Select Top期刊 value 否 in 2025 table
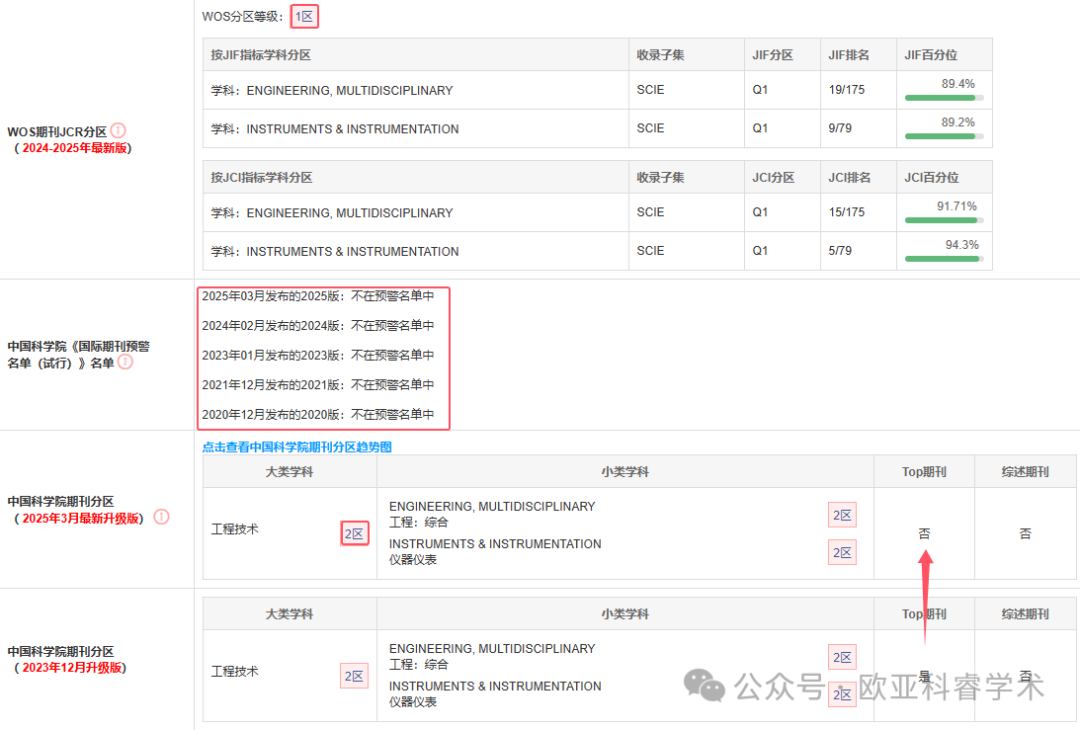Viewport: 1080px width, 730px height. coord(924,534)
